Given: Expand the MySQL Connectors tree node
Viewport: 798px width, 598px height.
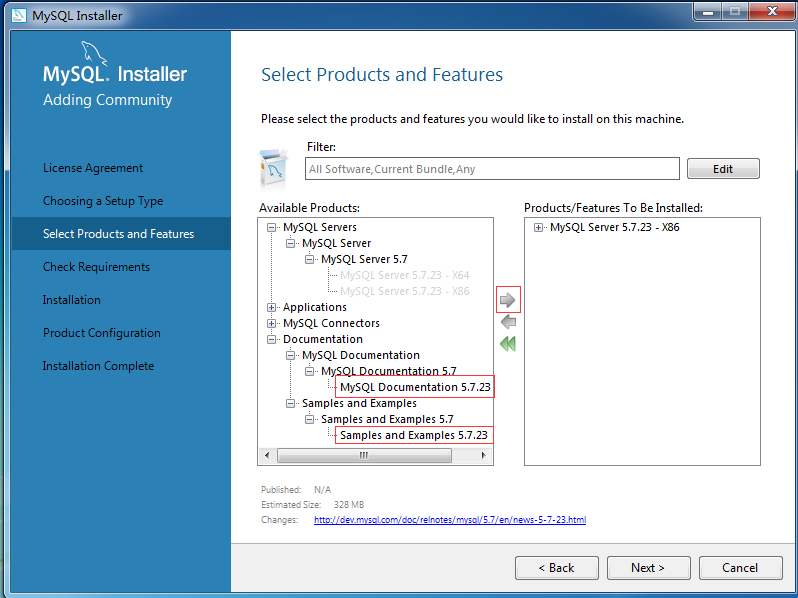Looking at the screenshot, I should point(272,323).
